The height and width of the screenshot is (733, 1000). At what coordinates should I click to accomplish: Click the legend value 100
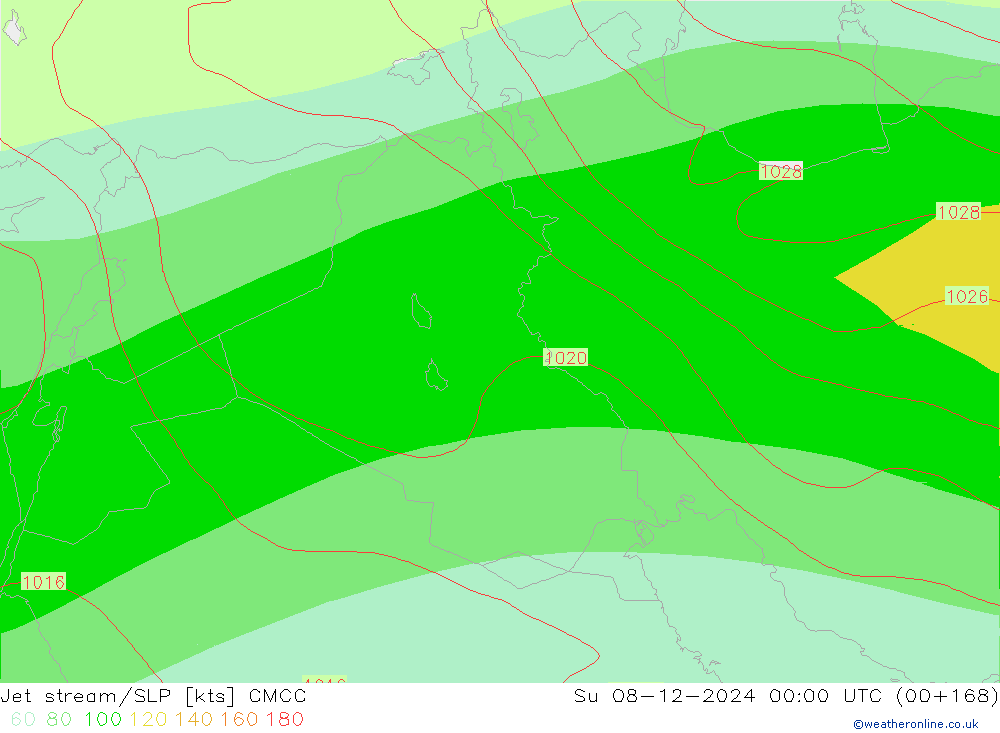point(103,720)
